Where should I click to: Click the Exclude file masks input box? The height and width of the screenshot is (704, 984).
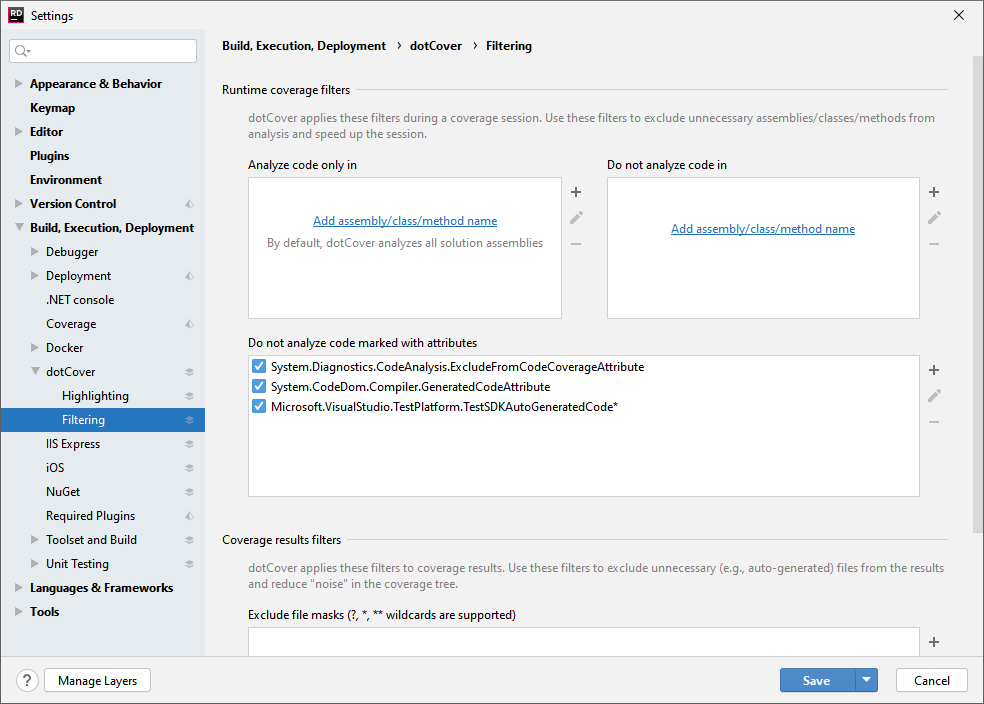click(584, 642)
